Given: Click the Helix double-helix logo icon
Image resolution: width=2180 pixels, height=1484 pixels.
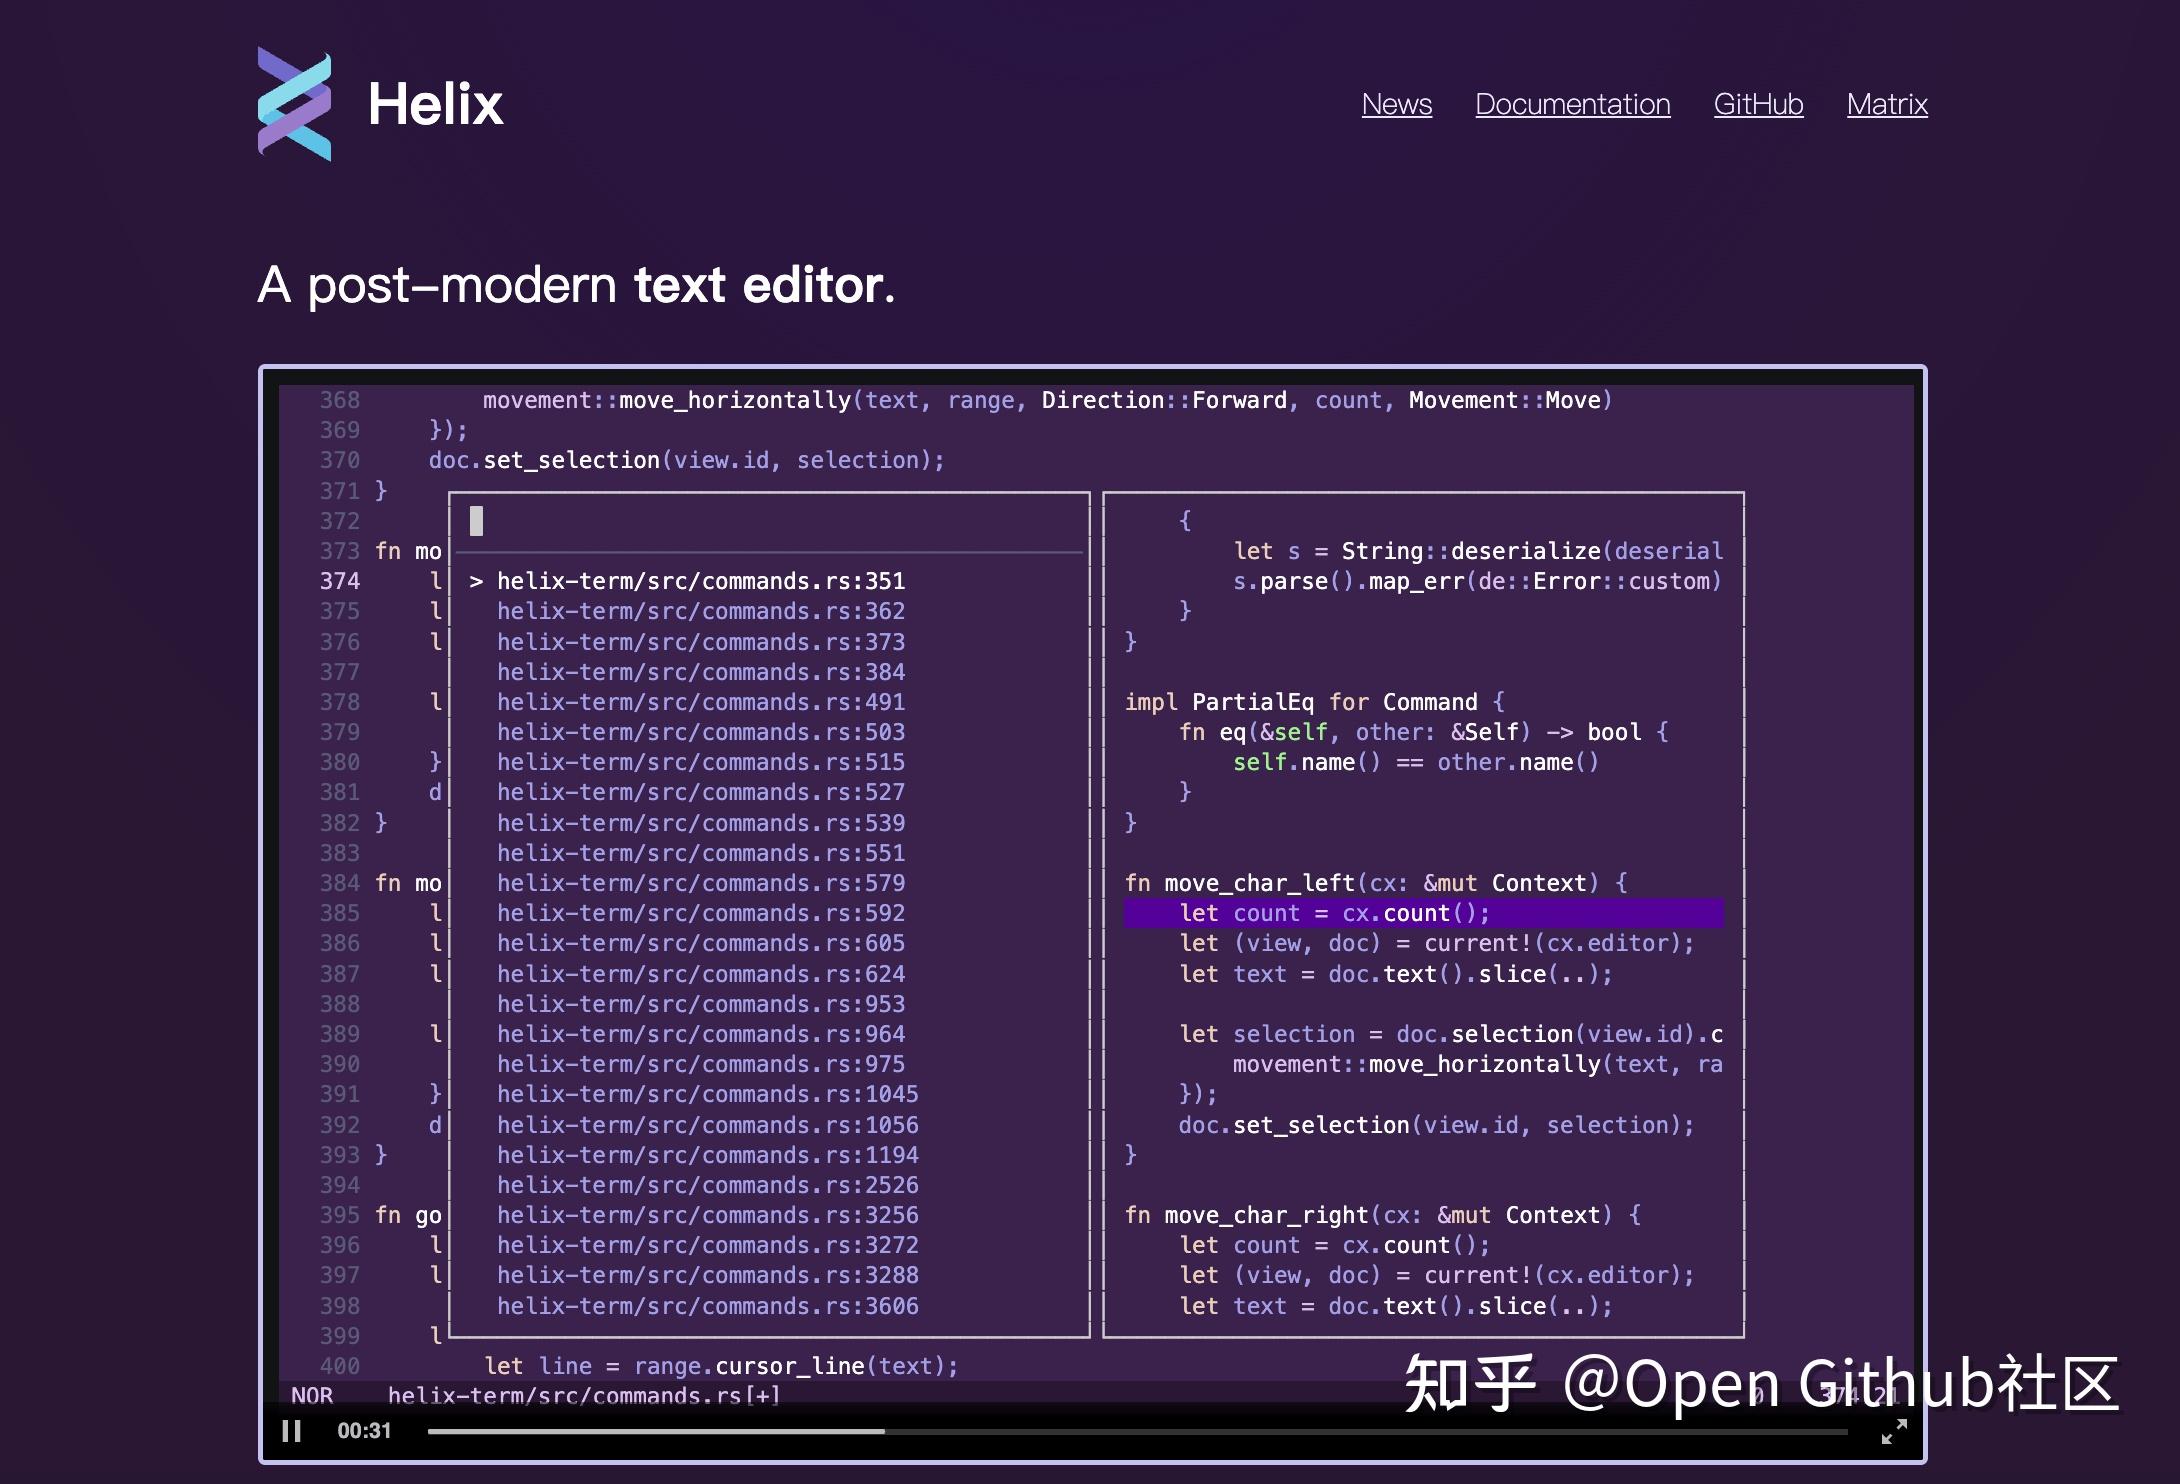Looking at the screenshot, I should click(295, 103).
